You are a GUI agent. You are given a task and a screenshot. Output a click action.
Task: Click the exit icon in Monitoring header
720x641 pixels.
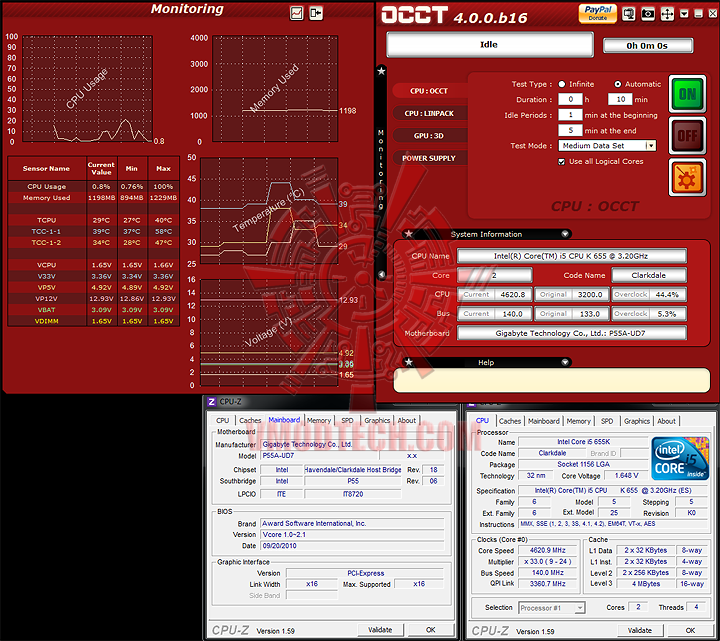point(316,13)
